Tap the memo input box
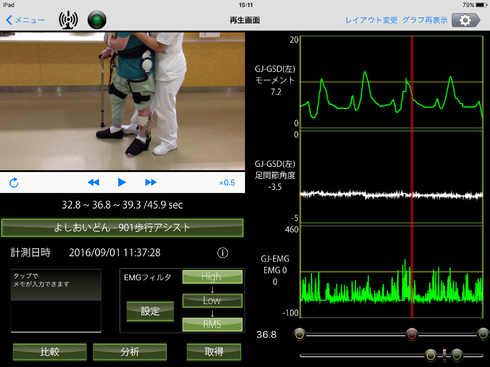 tap(56, 301)
